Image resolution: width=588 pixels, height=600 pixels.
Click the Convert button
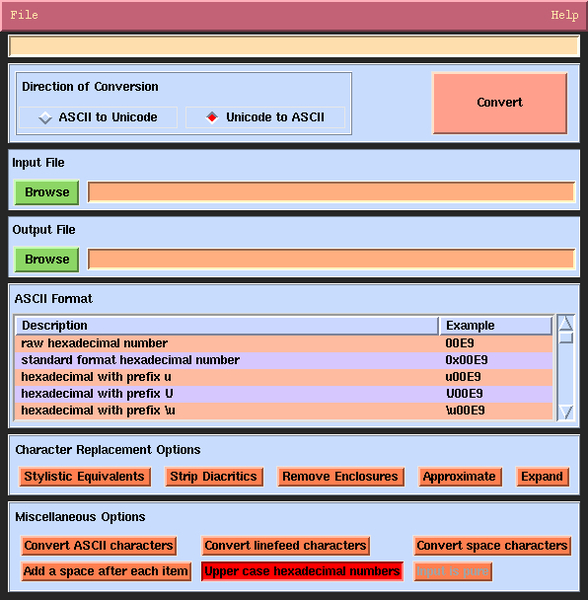[500, 103]
